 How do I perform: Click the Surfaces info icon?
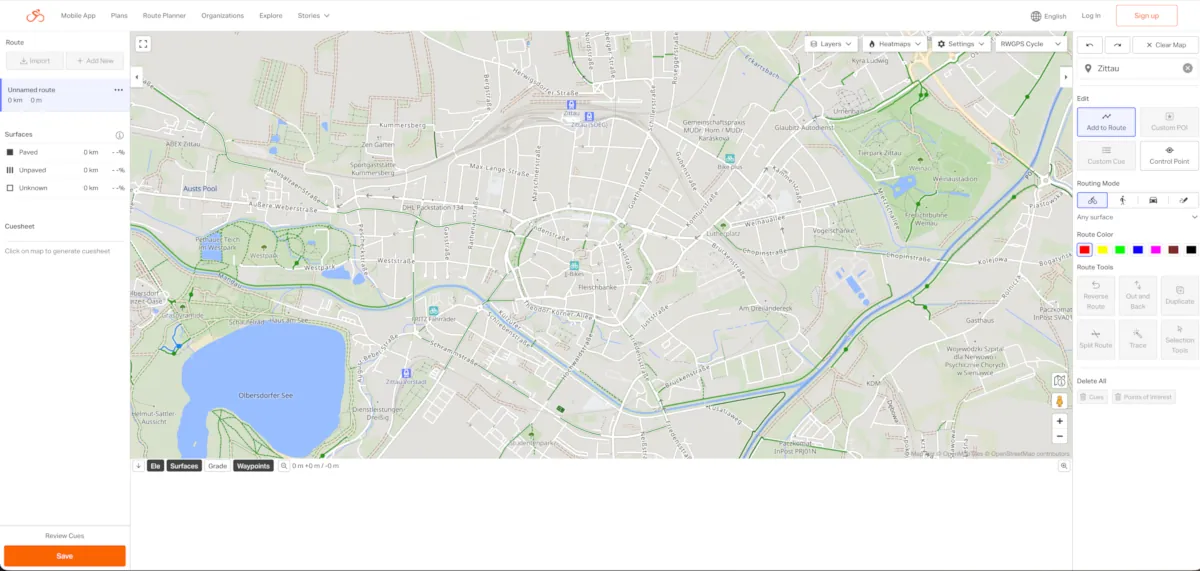(x=119, y=135)
